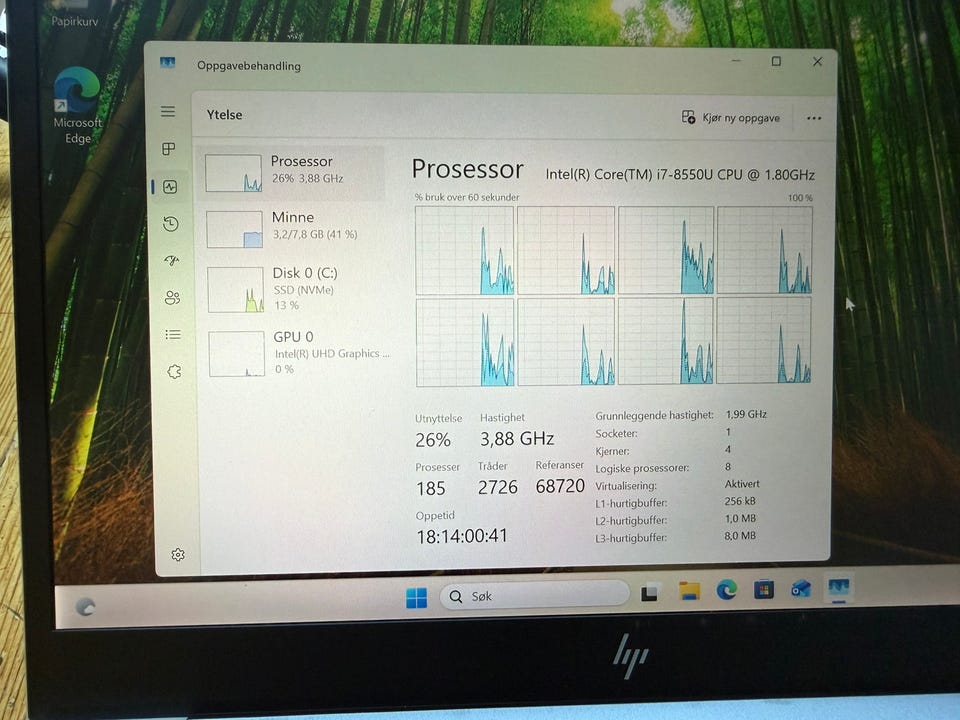The image size is (960, 720).
Task: Select Prosessor in the performance list
Action: click(291, 173)
